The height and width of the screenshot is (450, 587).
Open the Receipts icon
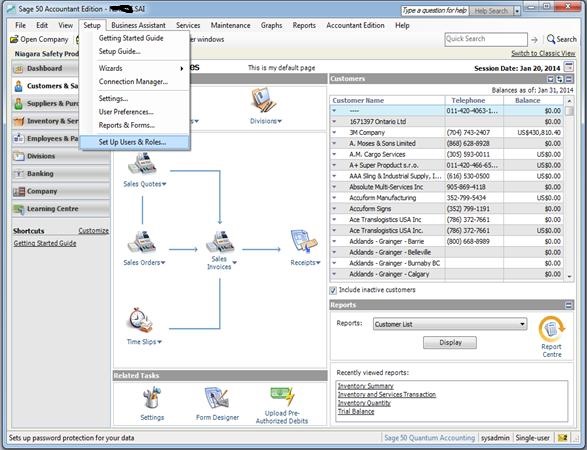(x=304, y=241)
